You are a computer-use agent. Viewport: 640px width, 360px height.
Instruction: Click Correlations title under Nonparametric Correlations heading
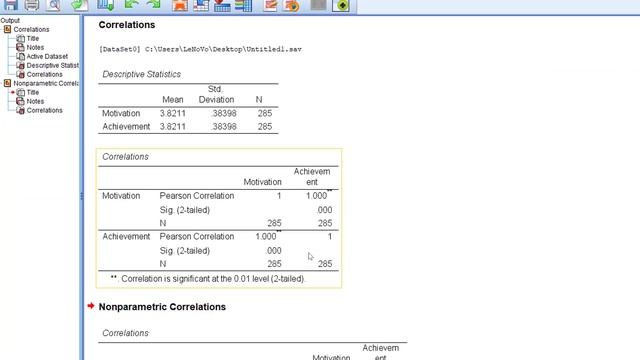pyautogui.click(x=125, y=333)
